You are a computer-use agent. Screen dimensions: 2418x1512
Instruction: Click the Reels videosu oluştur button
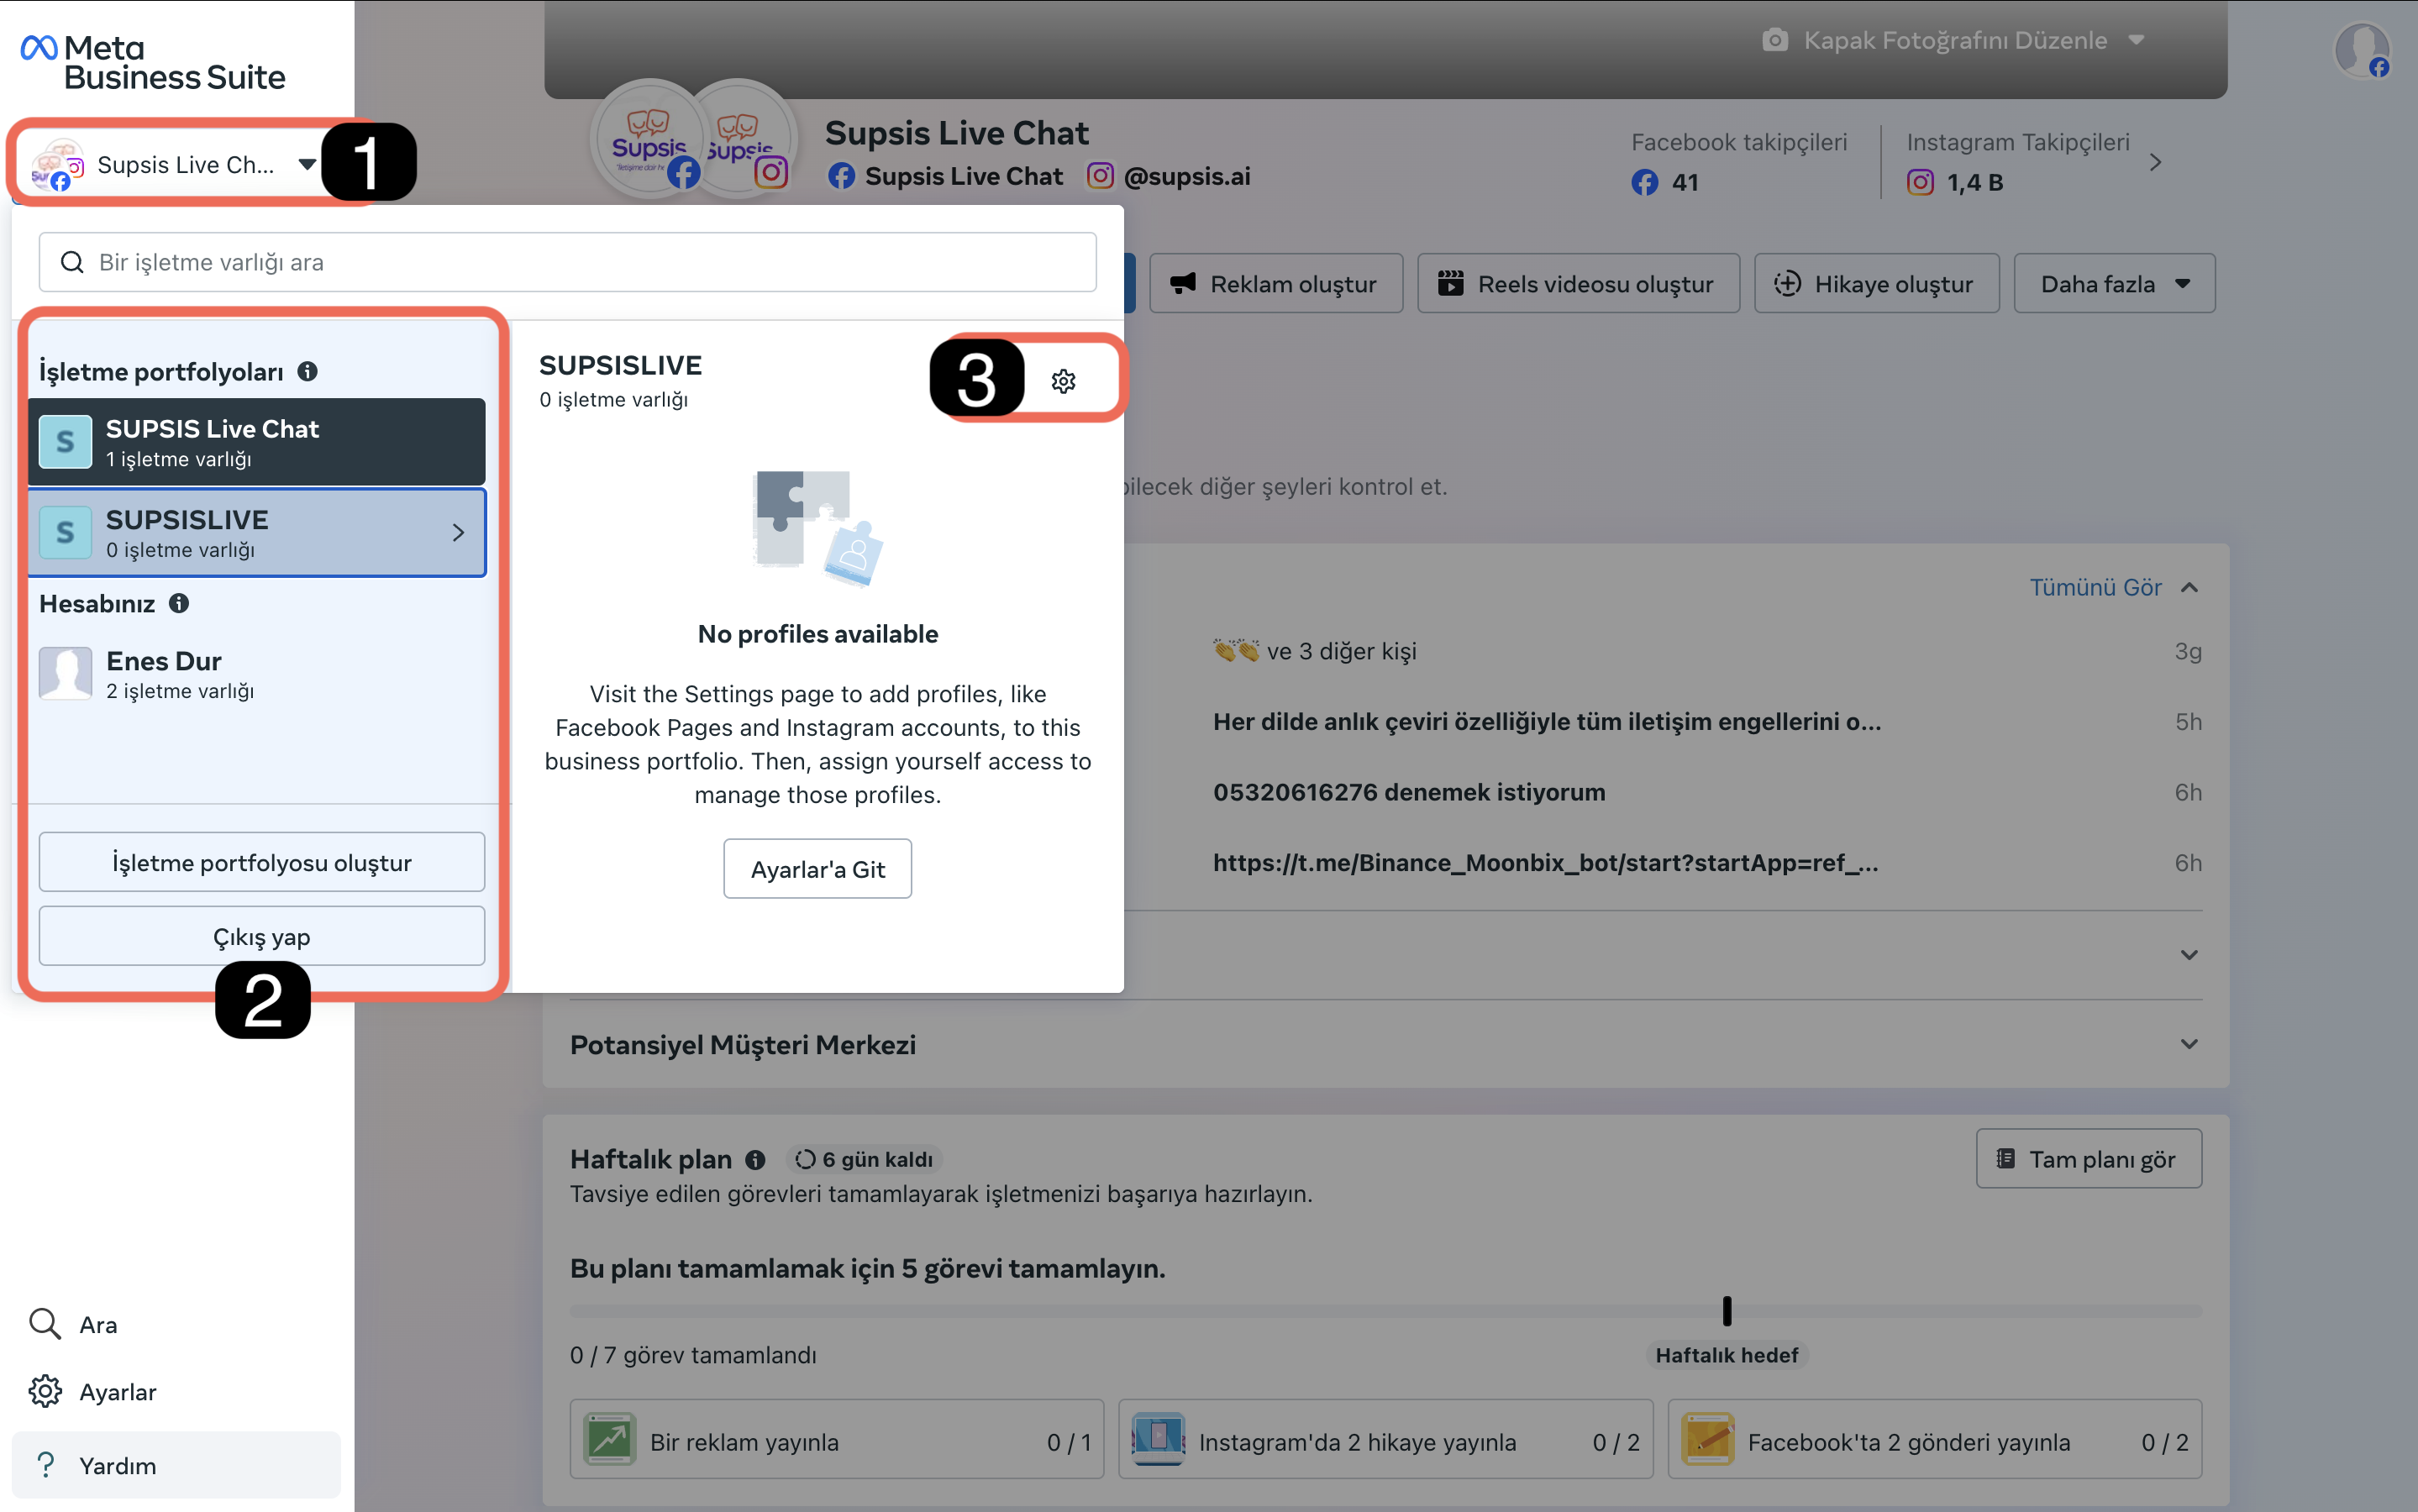pos(1578,284)
